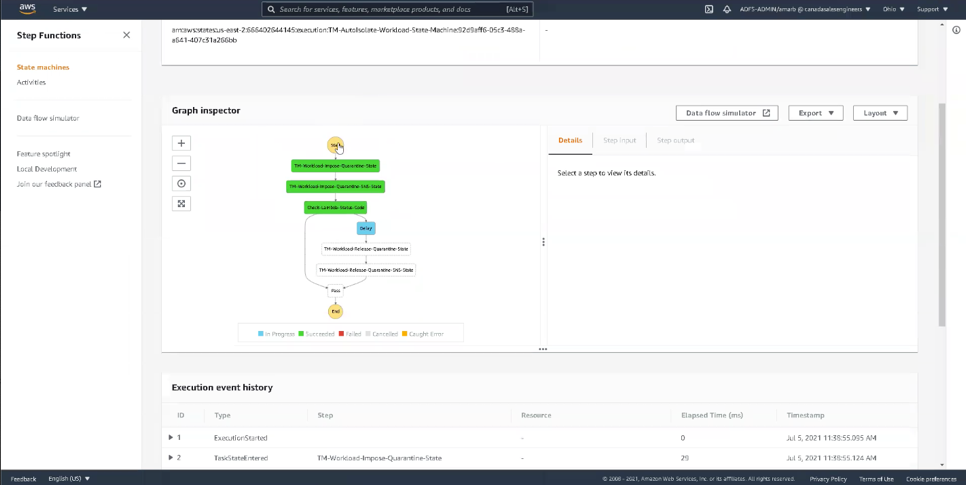Viewport: 966px width, 485px height.
Task: Select the Delay state node
Action: point(366,228)
